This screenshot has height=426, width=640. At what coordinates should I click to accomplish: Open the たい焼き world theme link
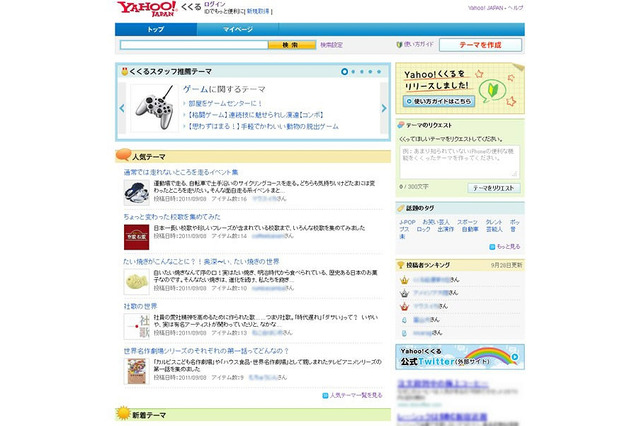point(201,262)
